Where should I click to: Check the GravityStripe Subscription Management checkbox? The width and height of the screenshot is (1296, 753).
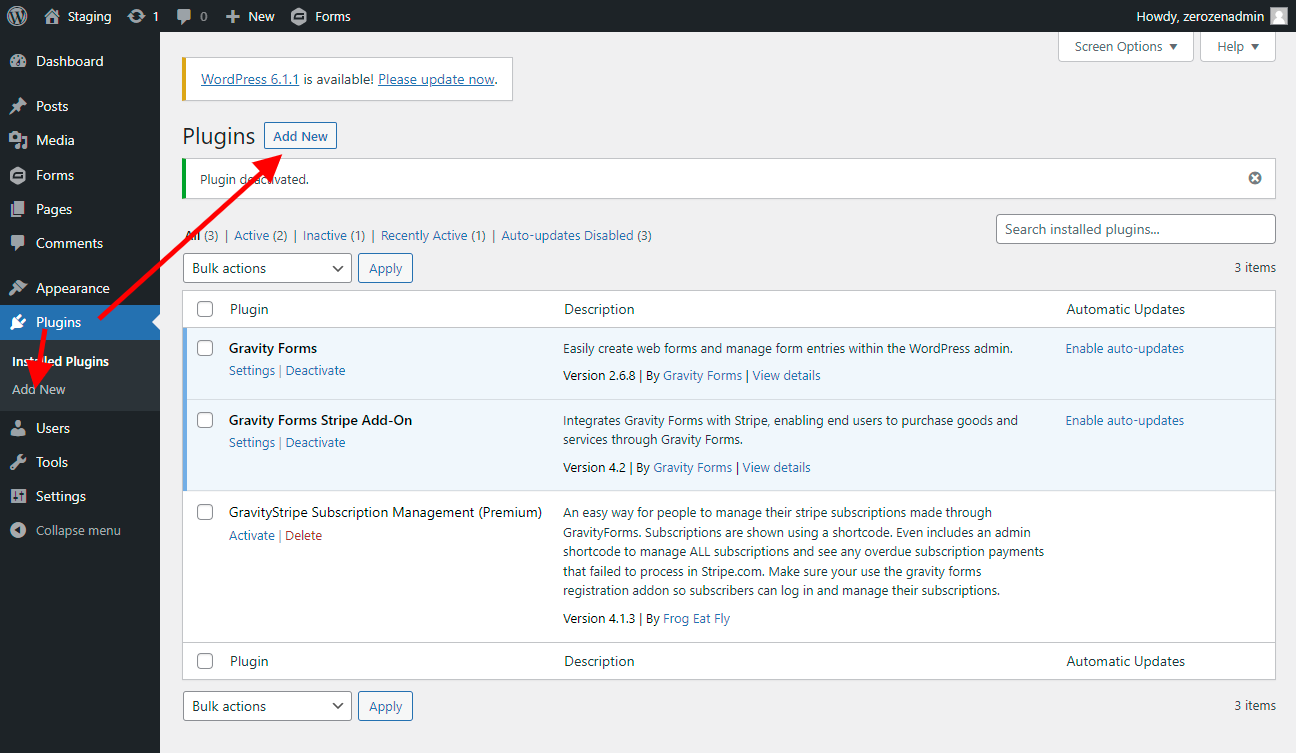click(205, 512)
